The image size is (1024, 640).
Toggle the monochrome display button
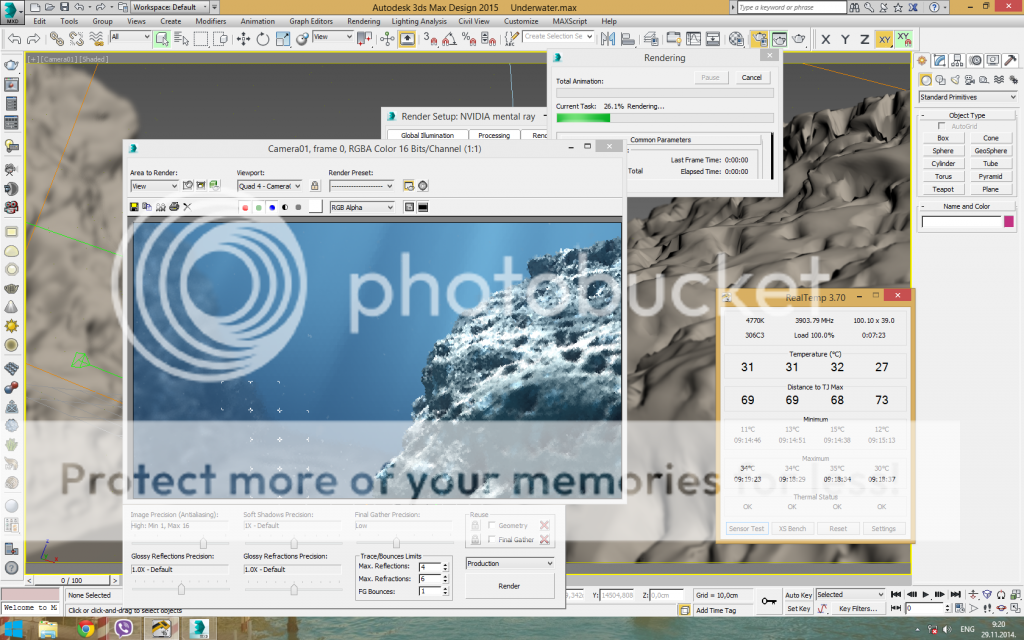(298, 208)
